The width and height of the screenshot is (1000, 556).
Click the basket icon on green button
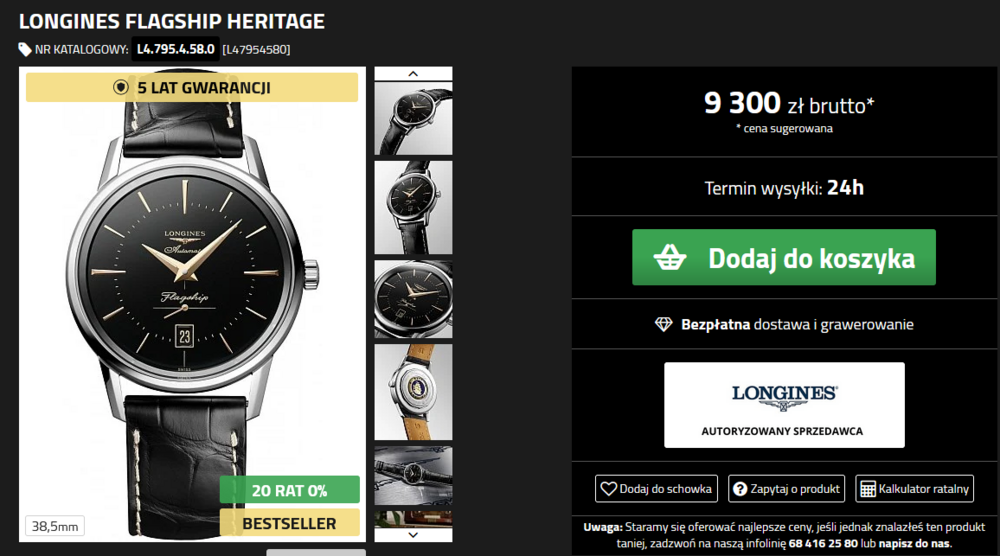[670, 258]
